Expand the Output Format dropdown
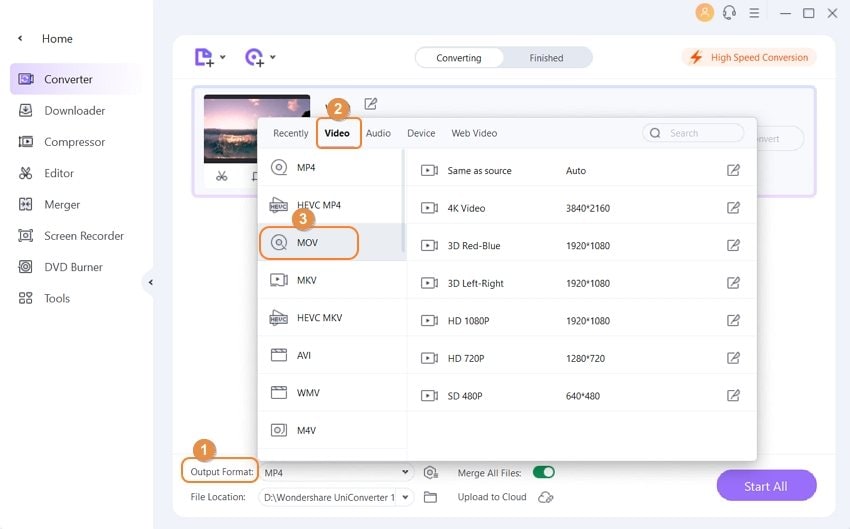 coord(337,473)
